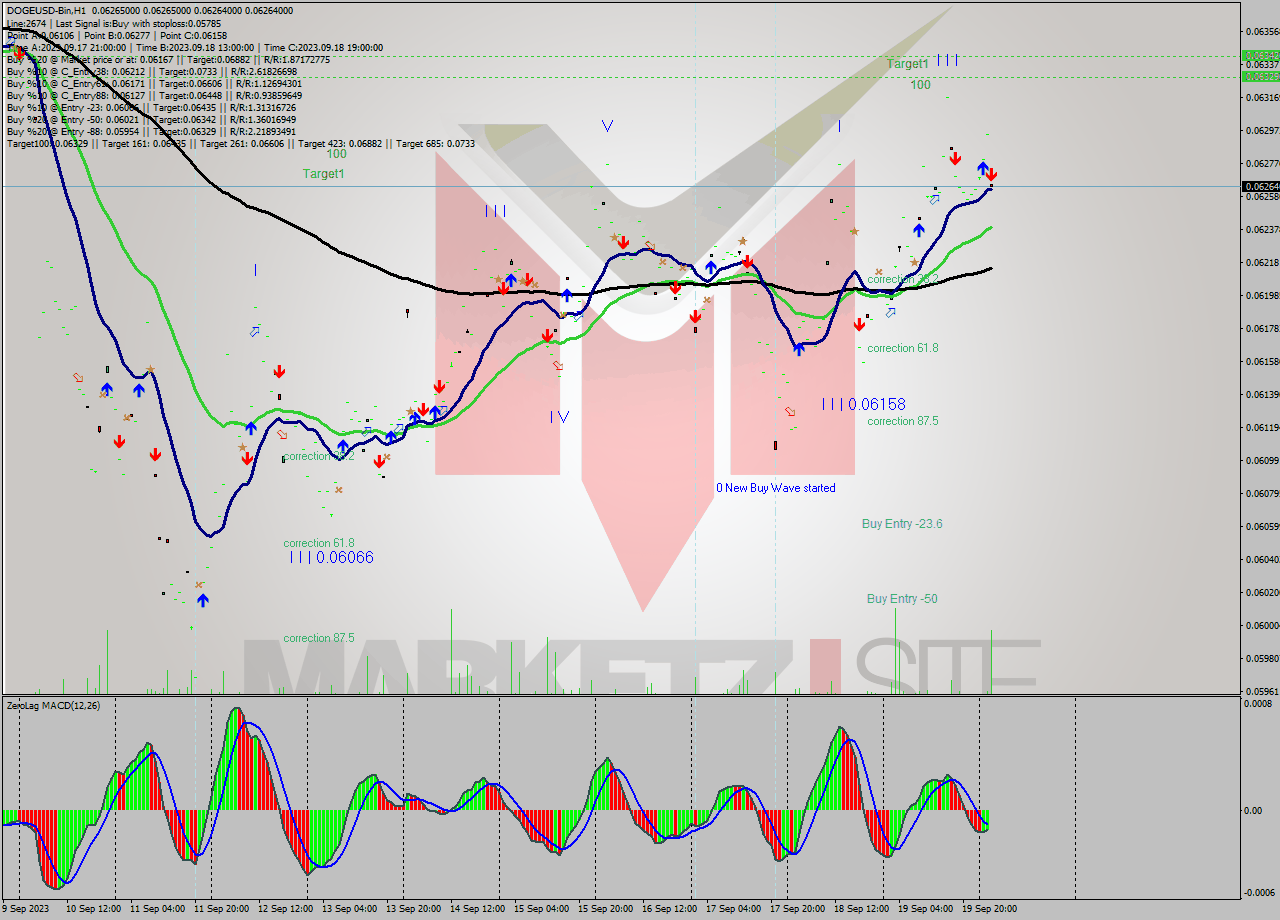The height and width of the screenshot is (920, 1280).
Task: Select the Target100 / Target 161 summary line
Action: click(x=240, y=143)
